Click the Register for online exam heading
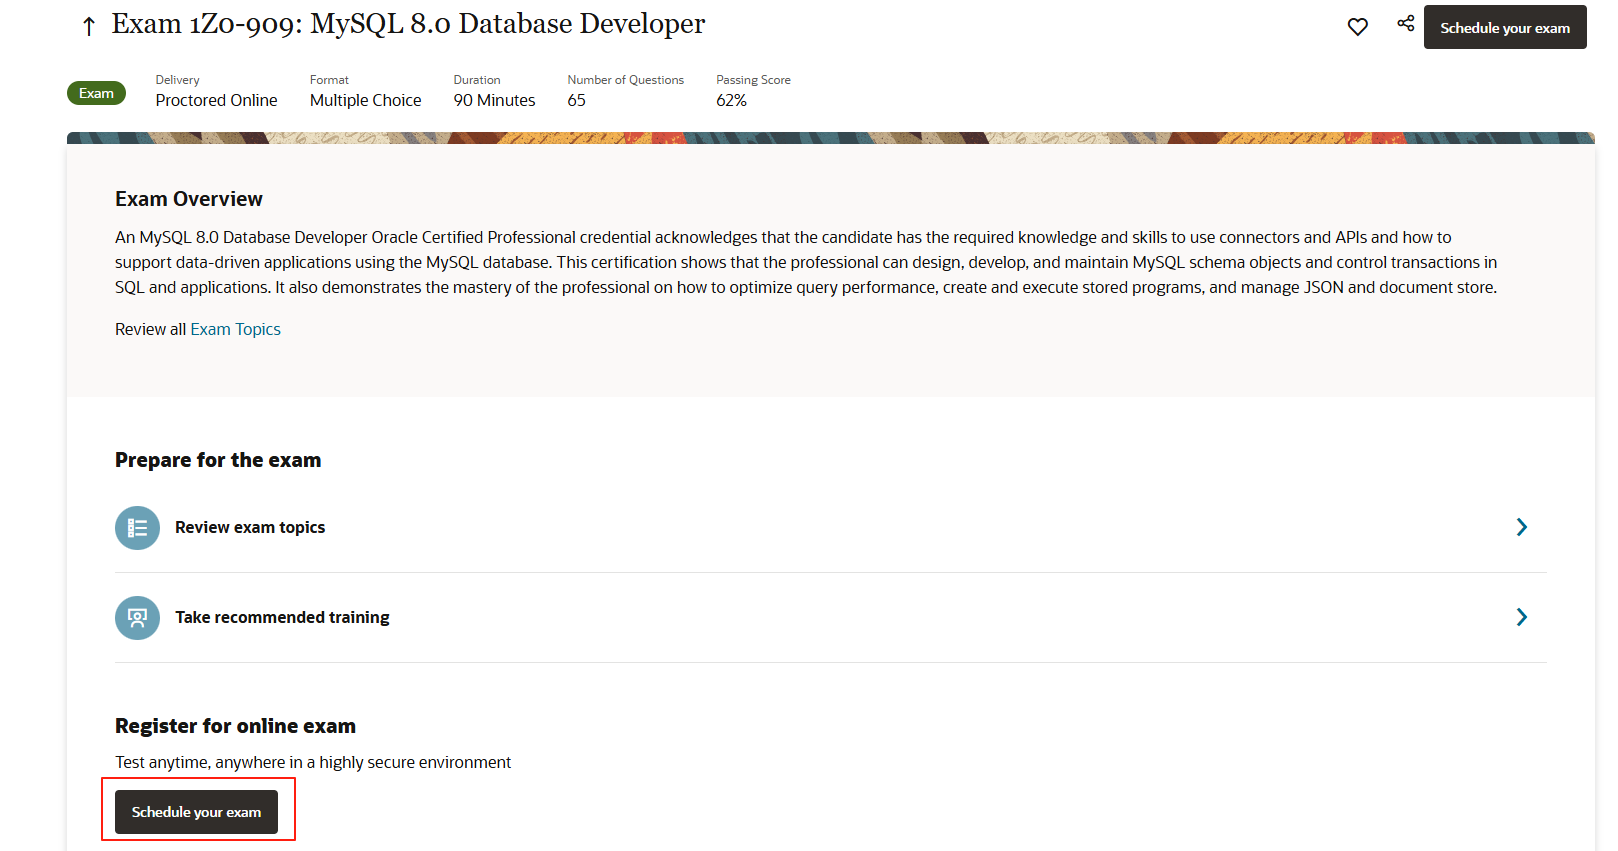The image size is (1618, 851). click(x=236, y=726)
